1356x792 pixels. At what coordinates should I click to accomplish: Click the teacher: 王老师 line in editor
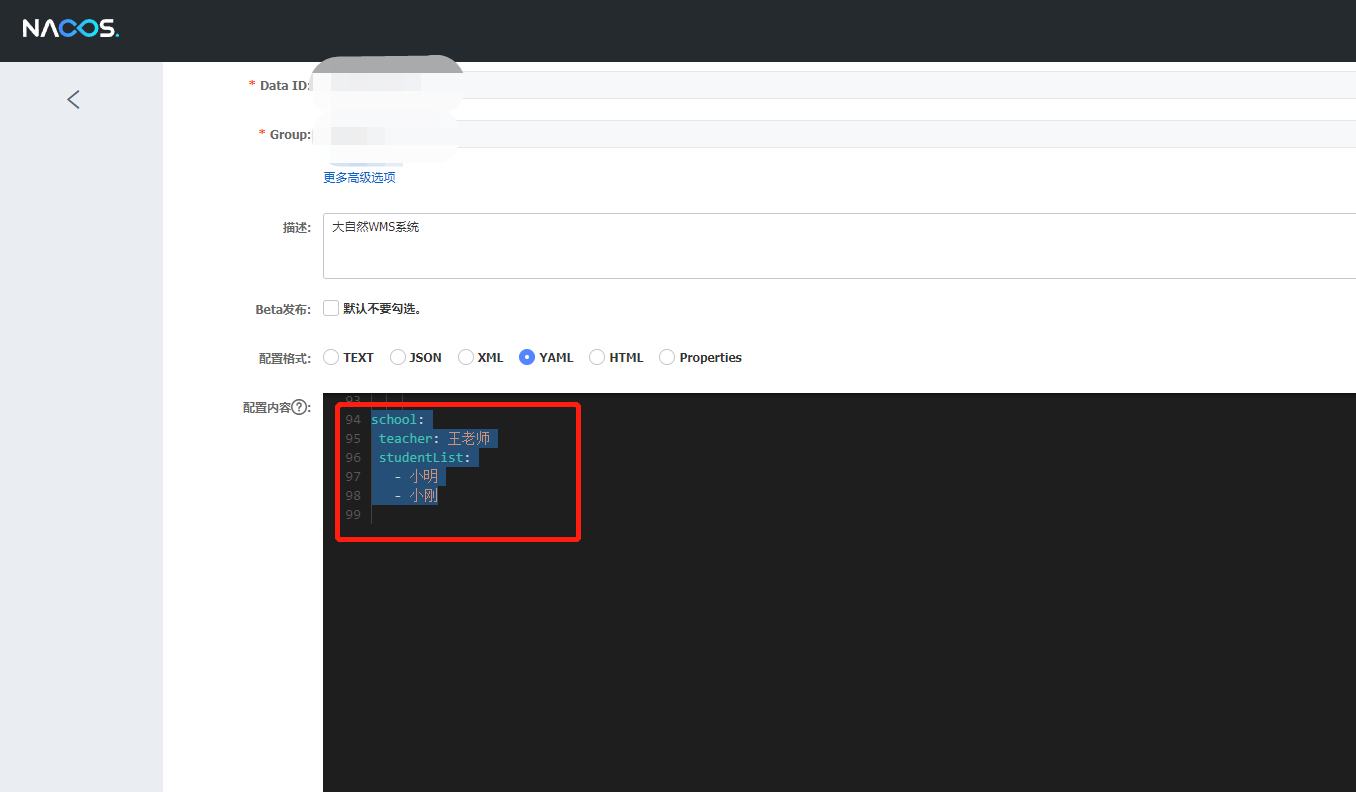437,439
